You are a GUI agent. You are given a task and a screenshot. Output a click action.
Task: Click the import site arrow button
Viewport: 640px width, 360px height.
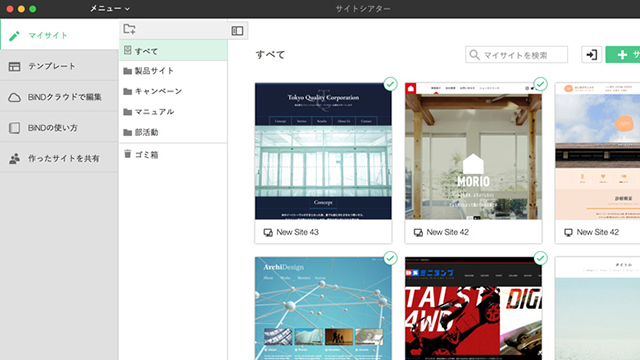point(591,55)
